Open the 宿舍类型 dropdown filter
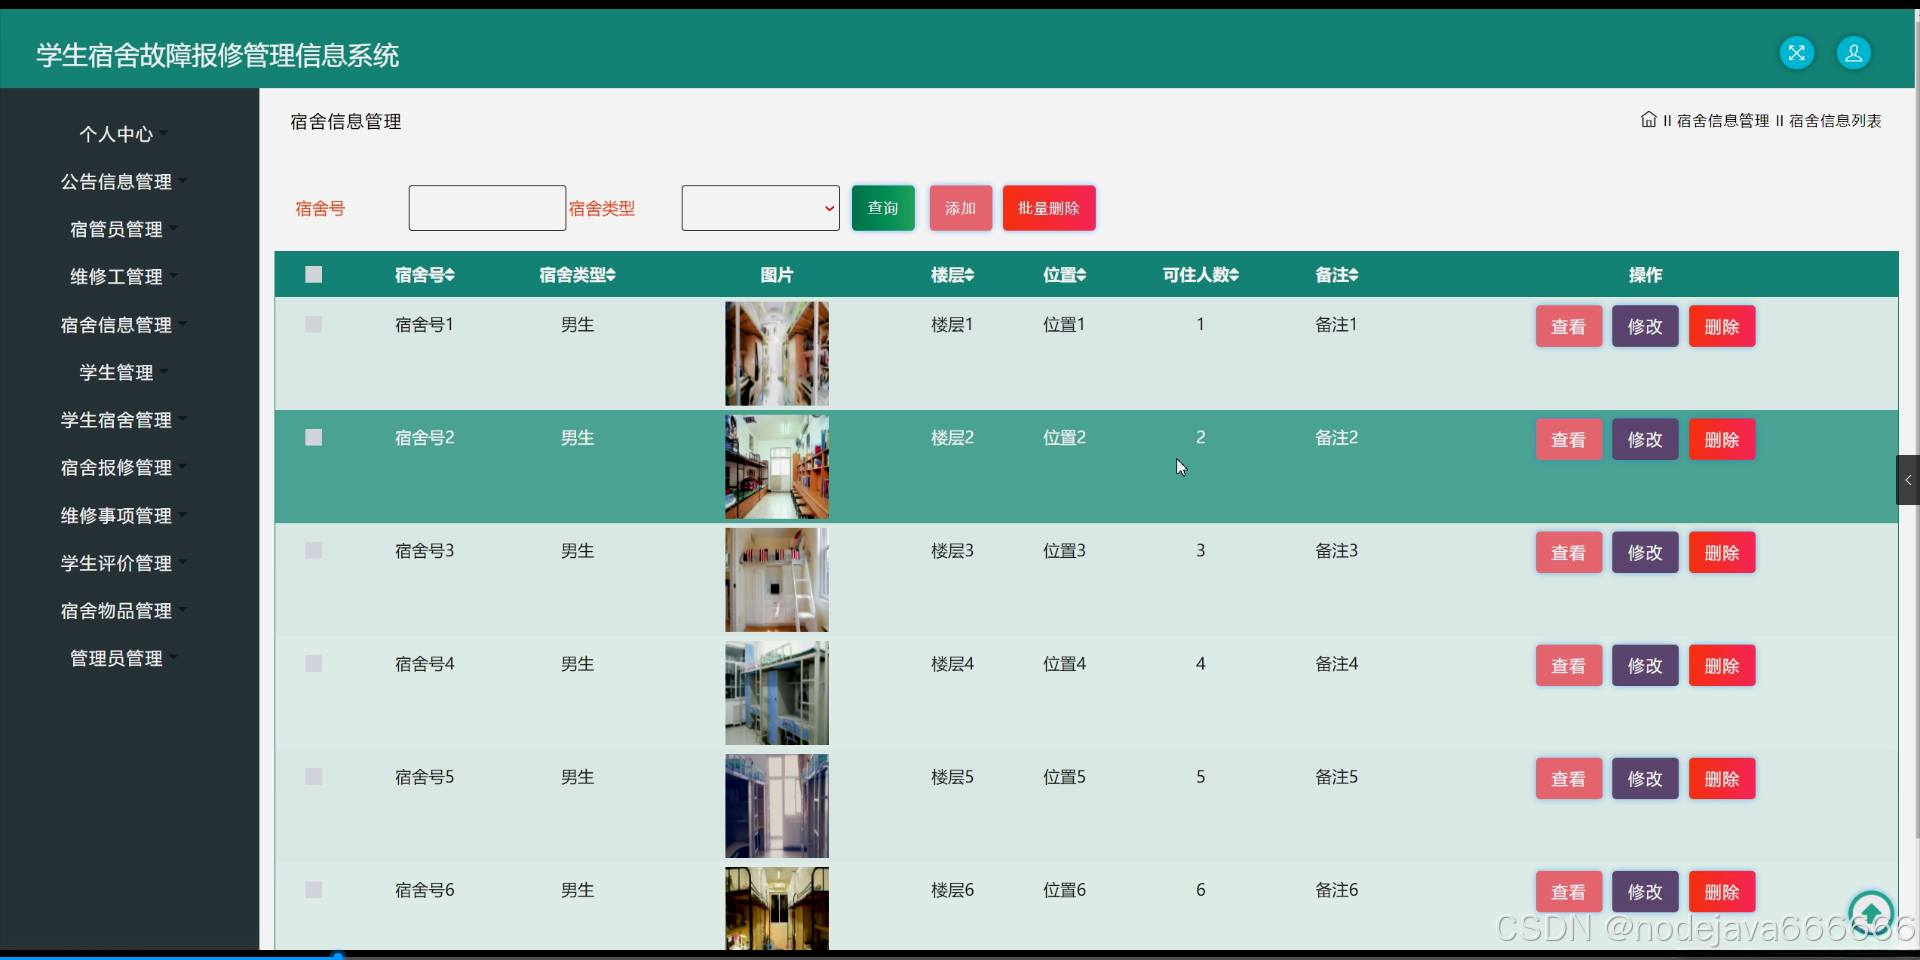The image size is (1920, 960). (760, 208)
